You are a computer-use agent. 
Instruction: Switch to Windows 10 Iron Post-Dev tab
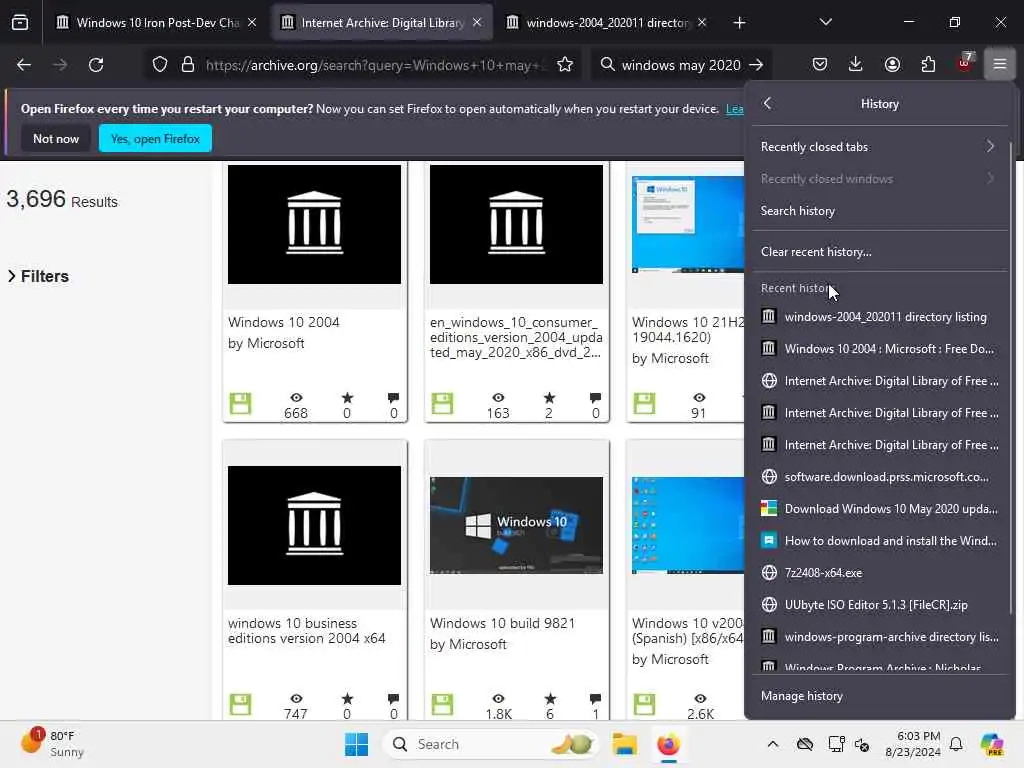click(x=157, y=23)
